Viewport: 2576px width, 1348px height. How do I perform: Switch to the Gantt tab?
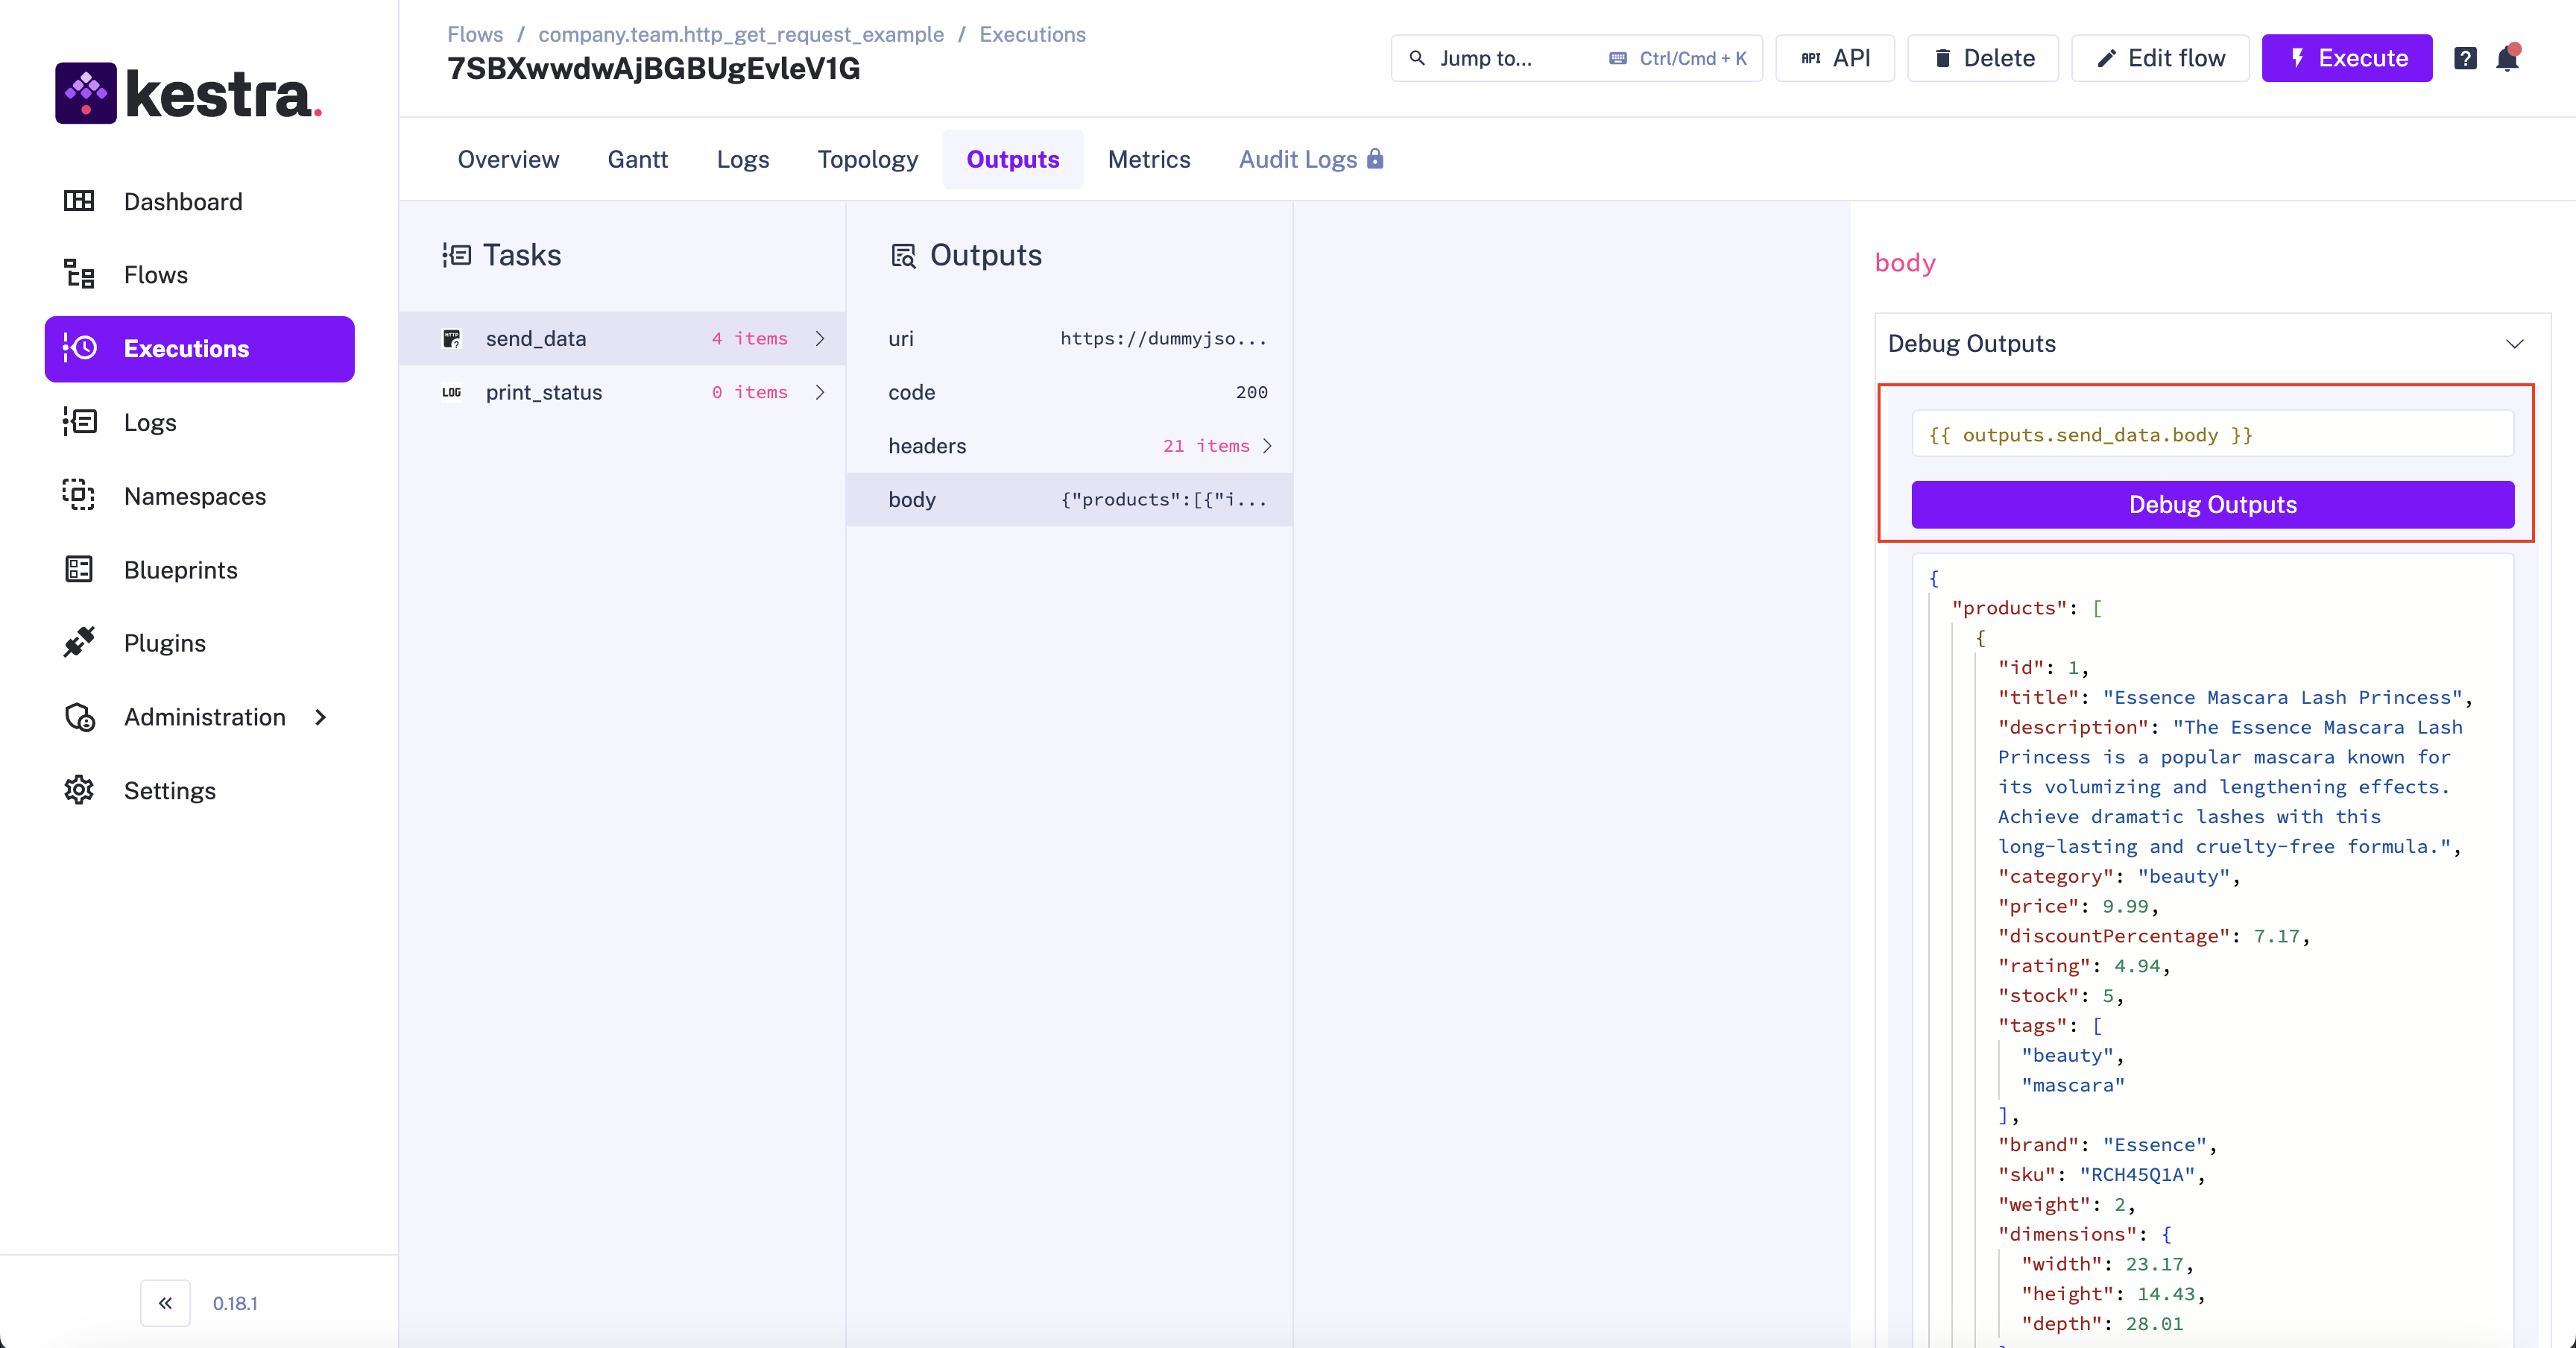[x=637, y=159]
